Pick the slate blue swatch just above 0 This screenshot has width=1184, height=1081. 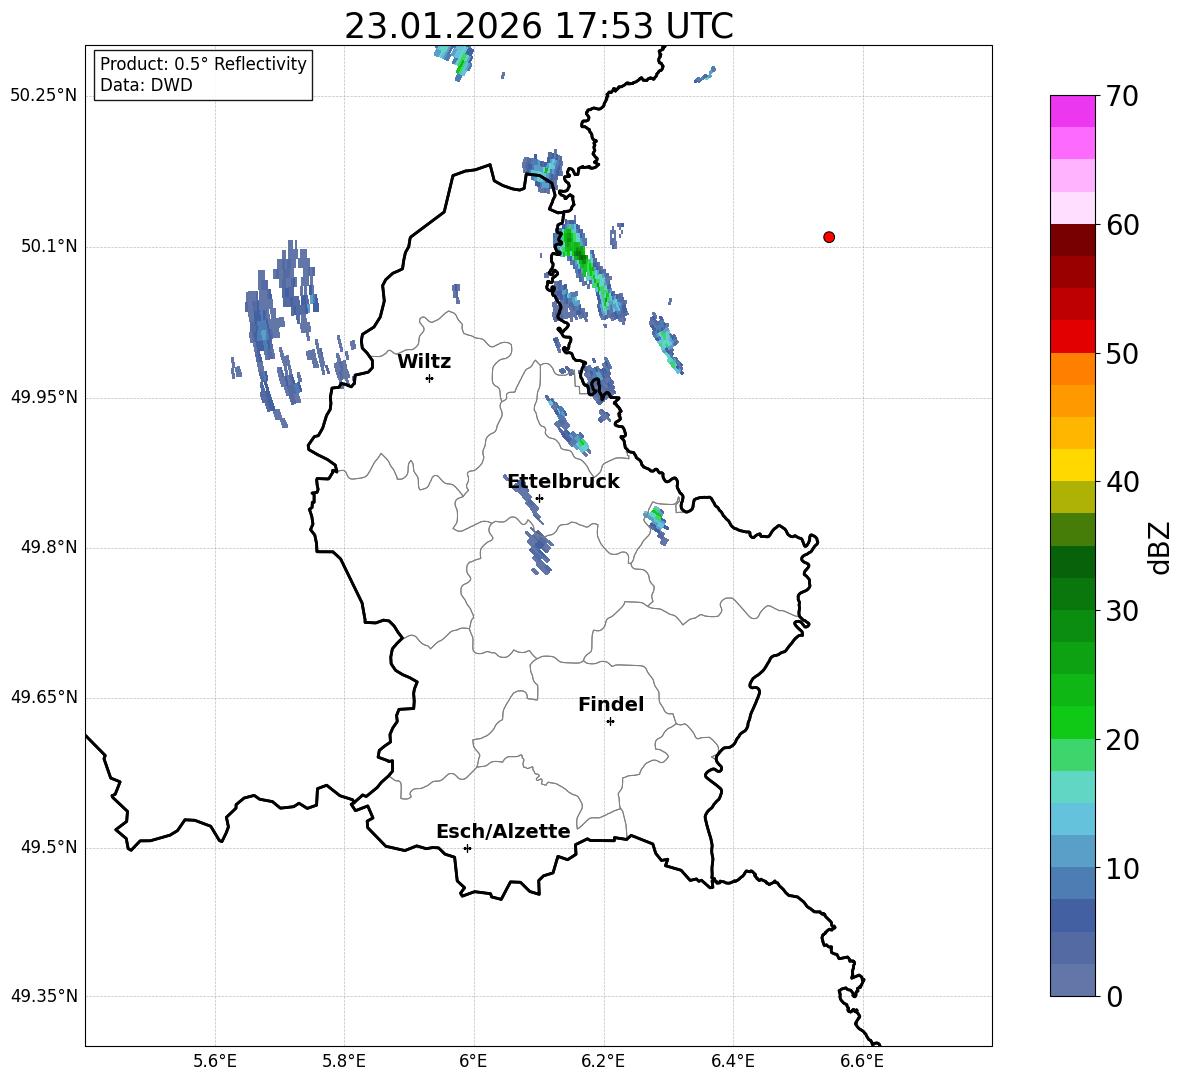(1072, 980)
